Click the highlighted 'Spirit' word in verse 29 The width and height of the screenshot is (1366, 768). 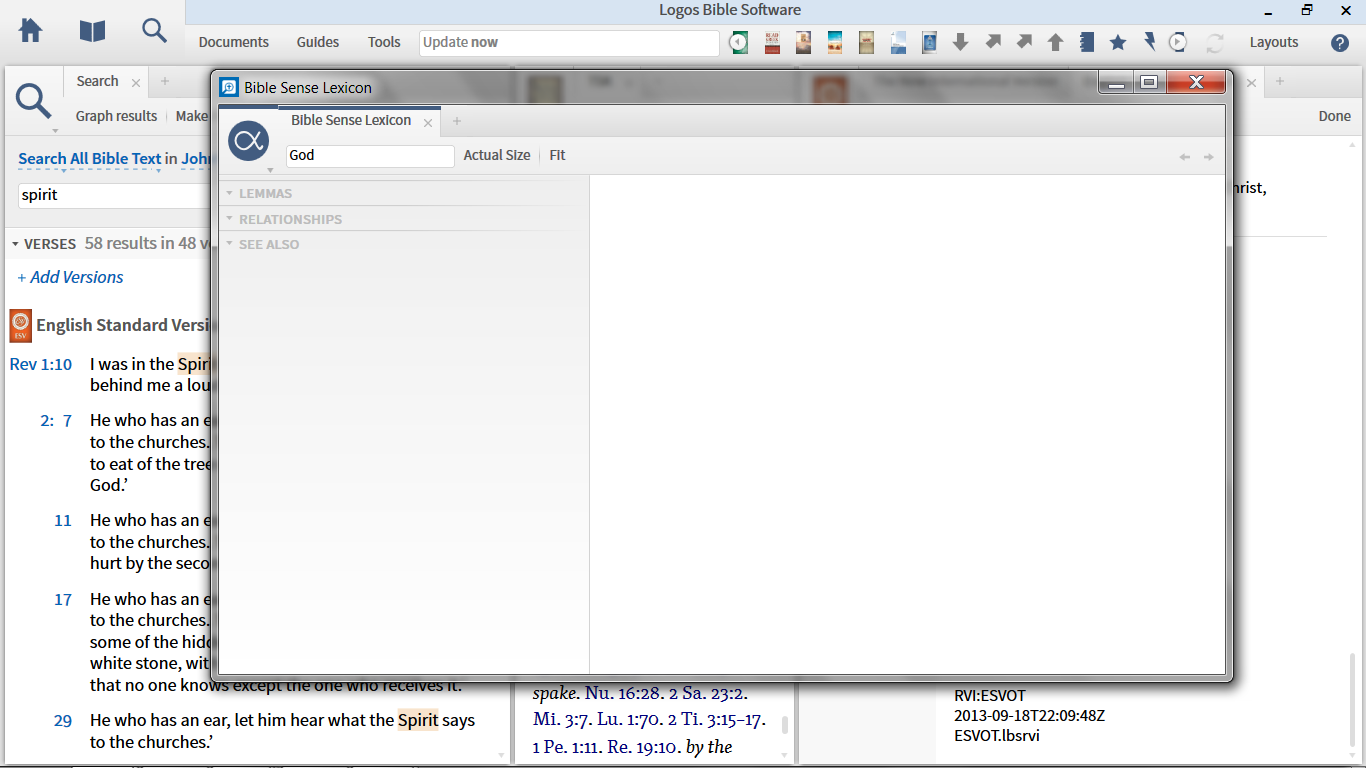(x=418, y=720)
